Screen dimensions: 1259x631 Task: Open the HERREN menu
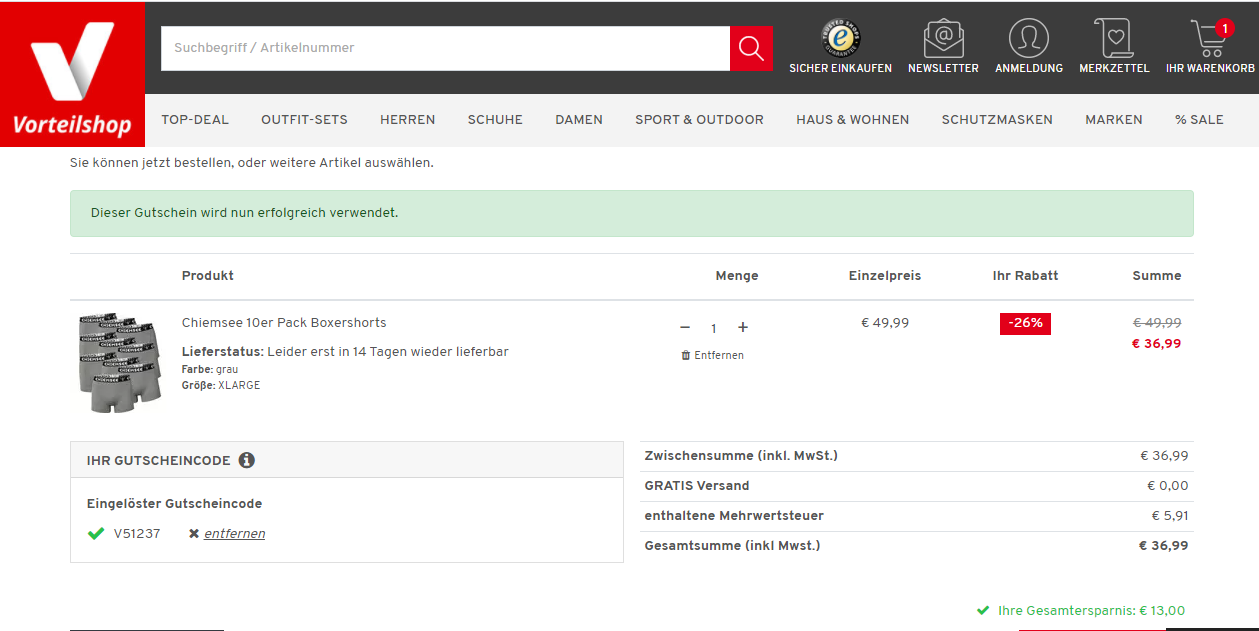pyautogui.click(x=407, y=119)
